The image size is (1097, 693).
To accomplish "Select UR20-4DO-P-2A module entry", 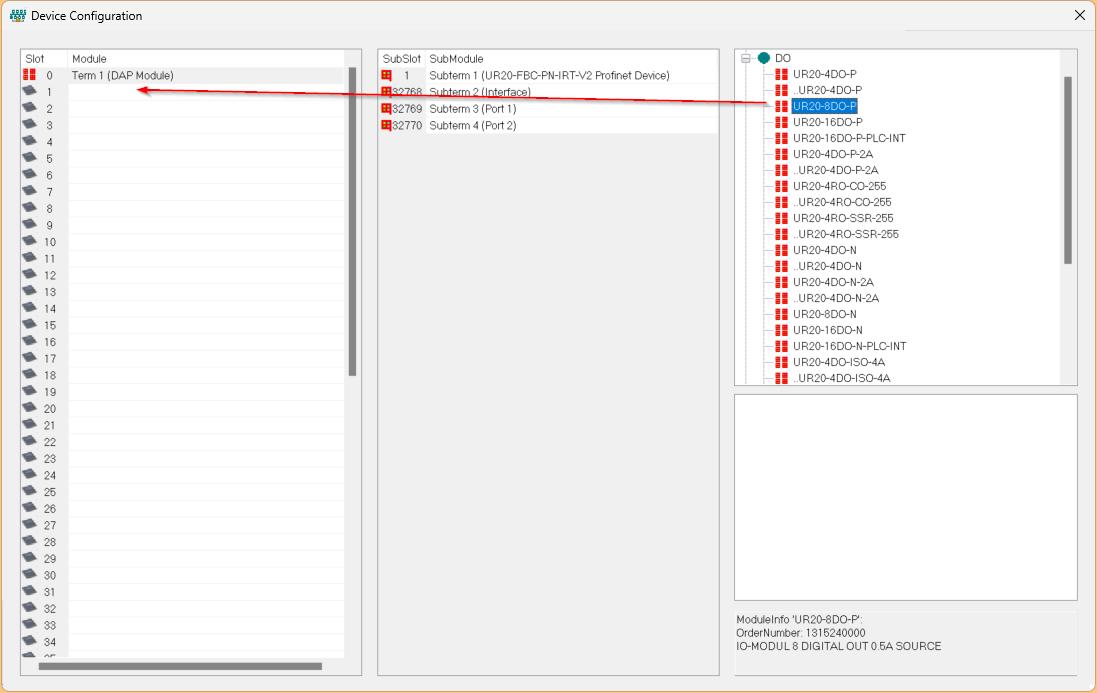I will [833, 155].
